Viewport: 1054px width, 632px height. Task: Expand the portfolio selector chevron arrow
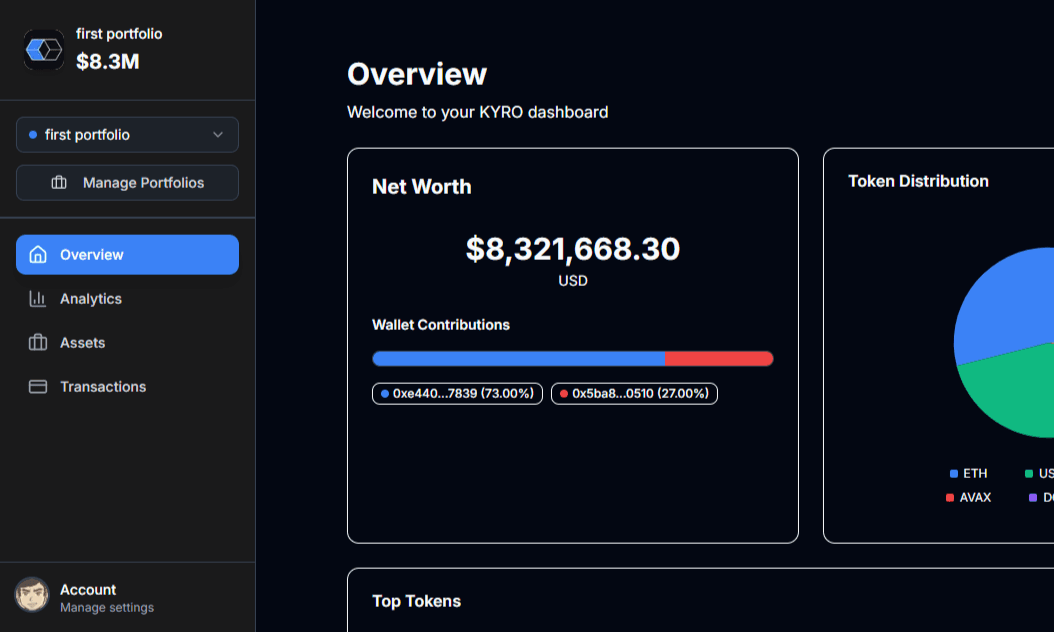coord(218,135)
